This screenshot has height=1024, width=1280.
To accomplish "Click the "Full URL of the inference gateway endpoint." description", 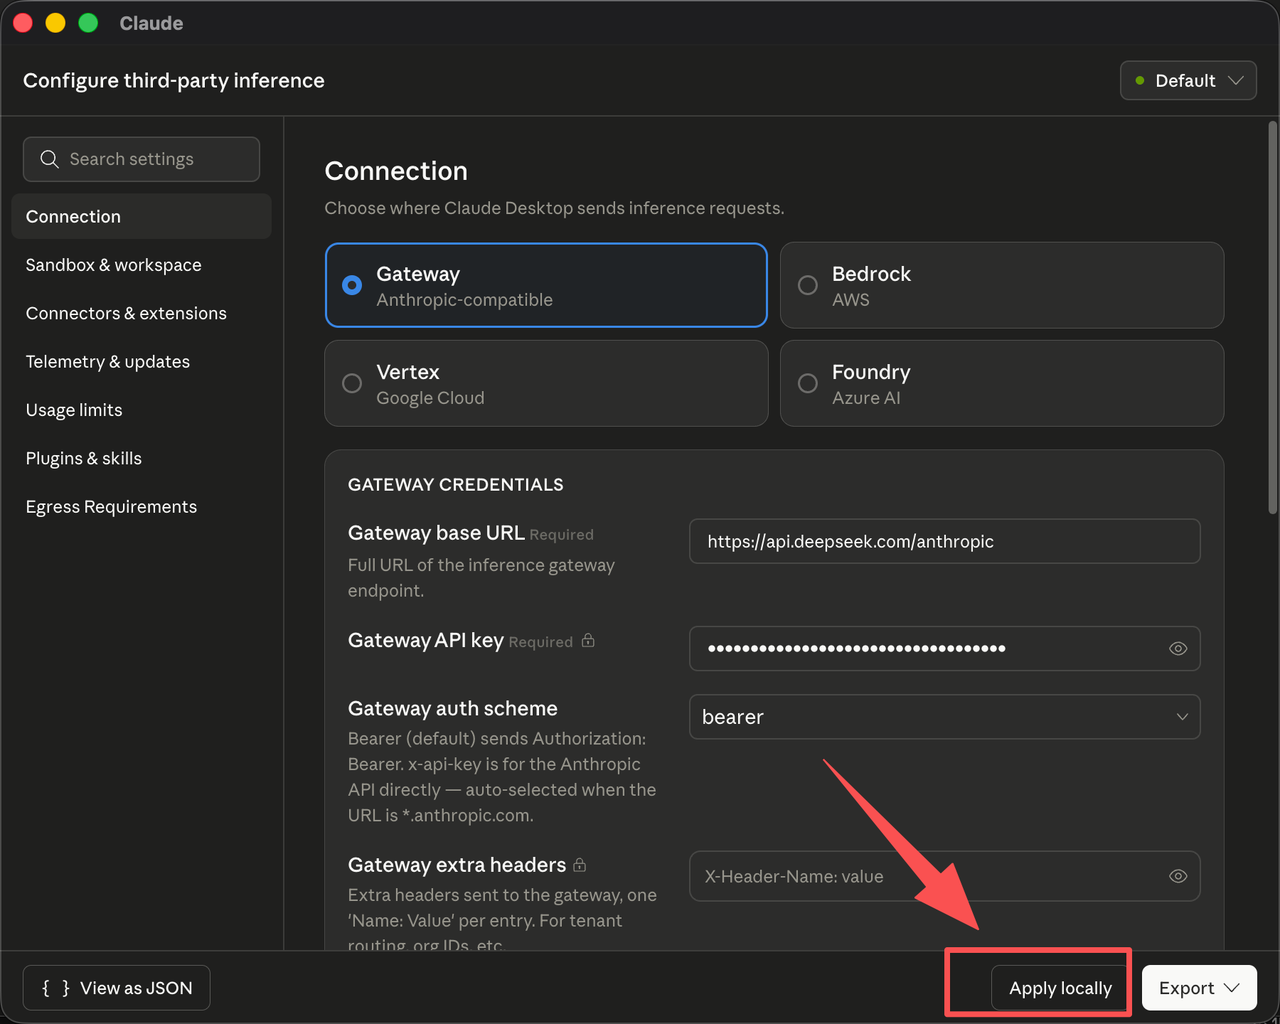I will [481, 578].
